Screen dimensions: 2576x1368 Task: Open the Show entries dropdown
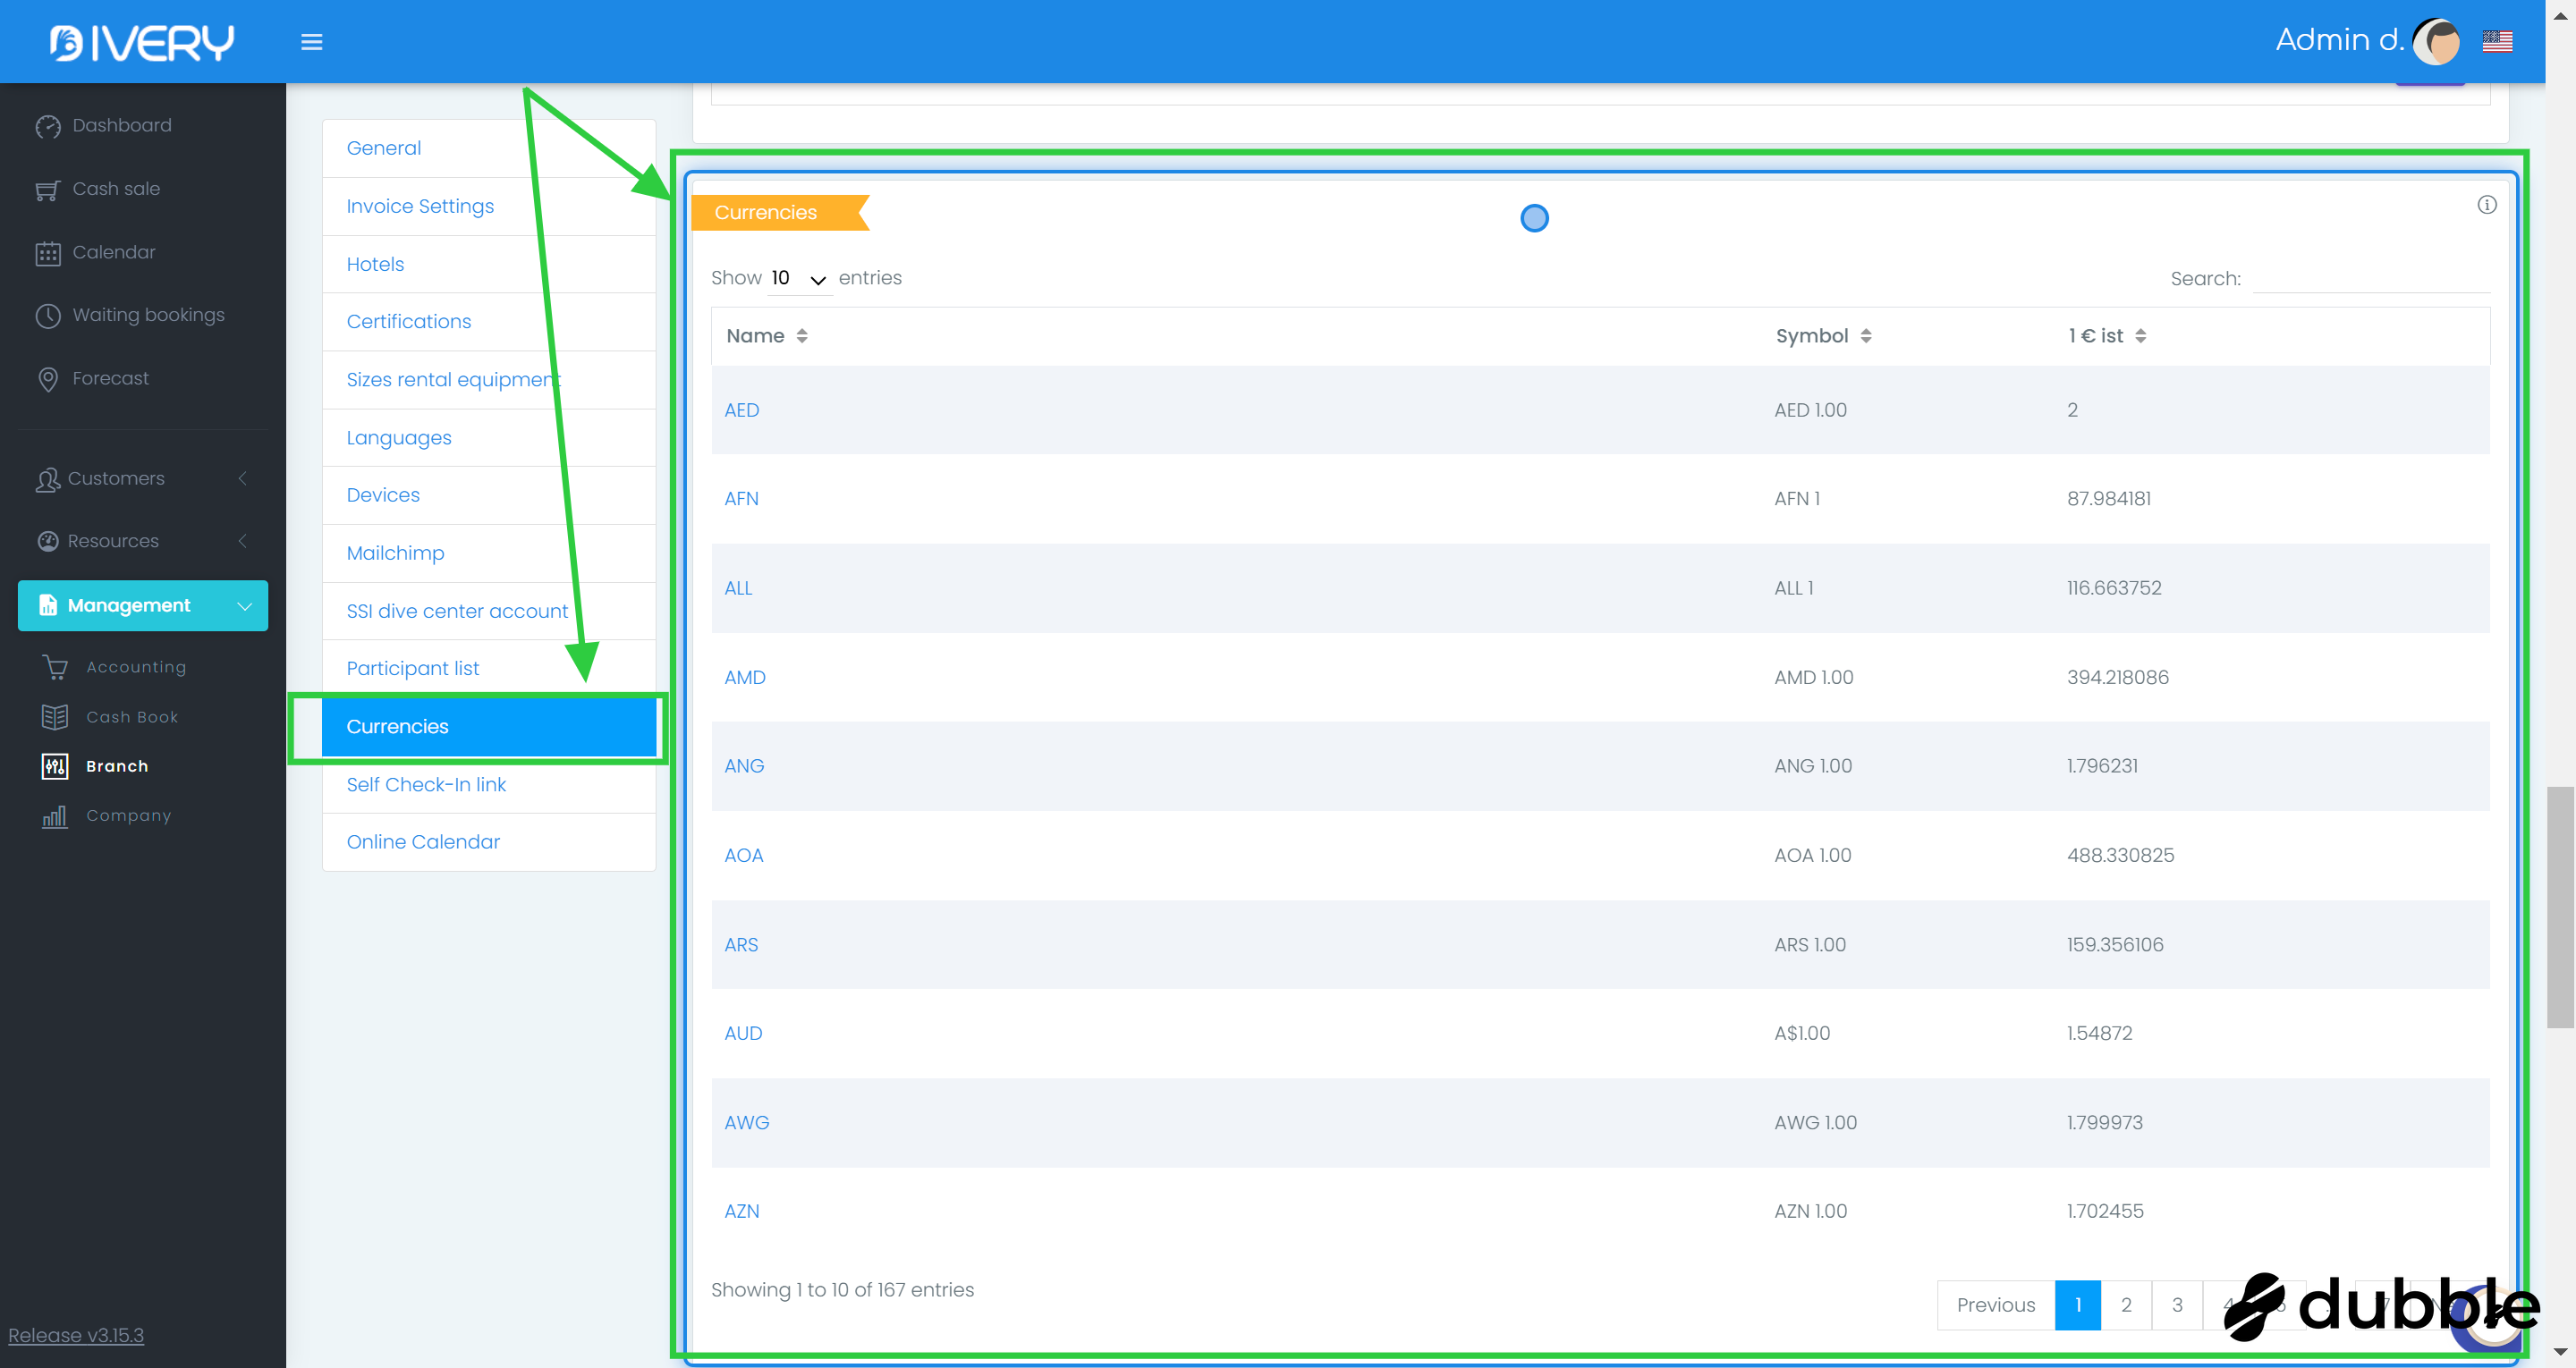[799, 279]
